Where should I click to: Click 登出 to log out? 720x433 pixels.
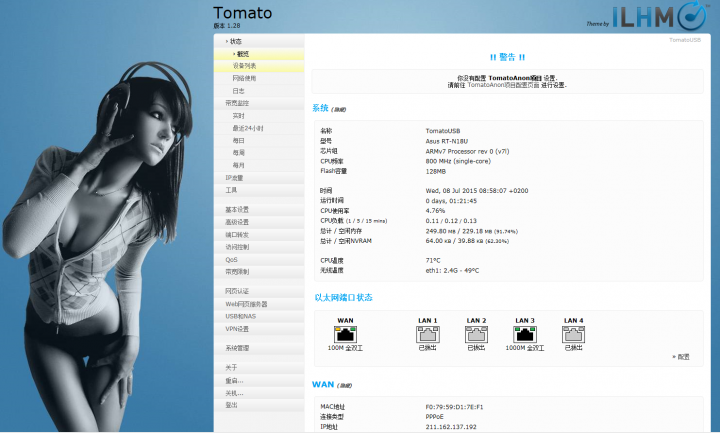[232, 405]
